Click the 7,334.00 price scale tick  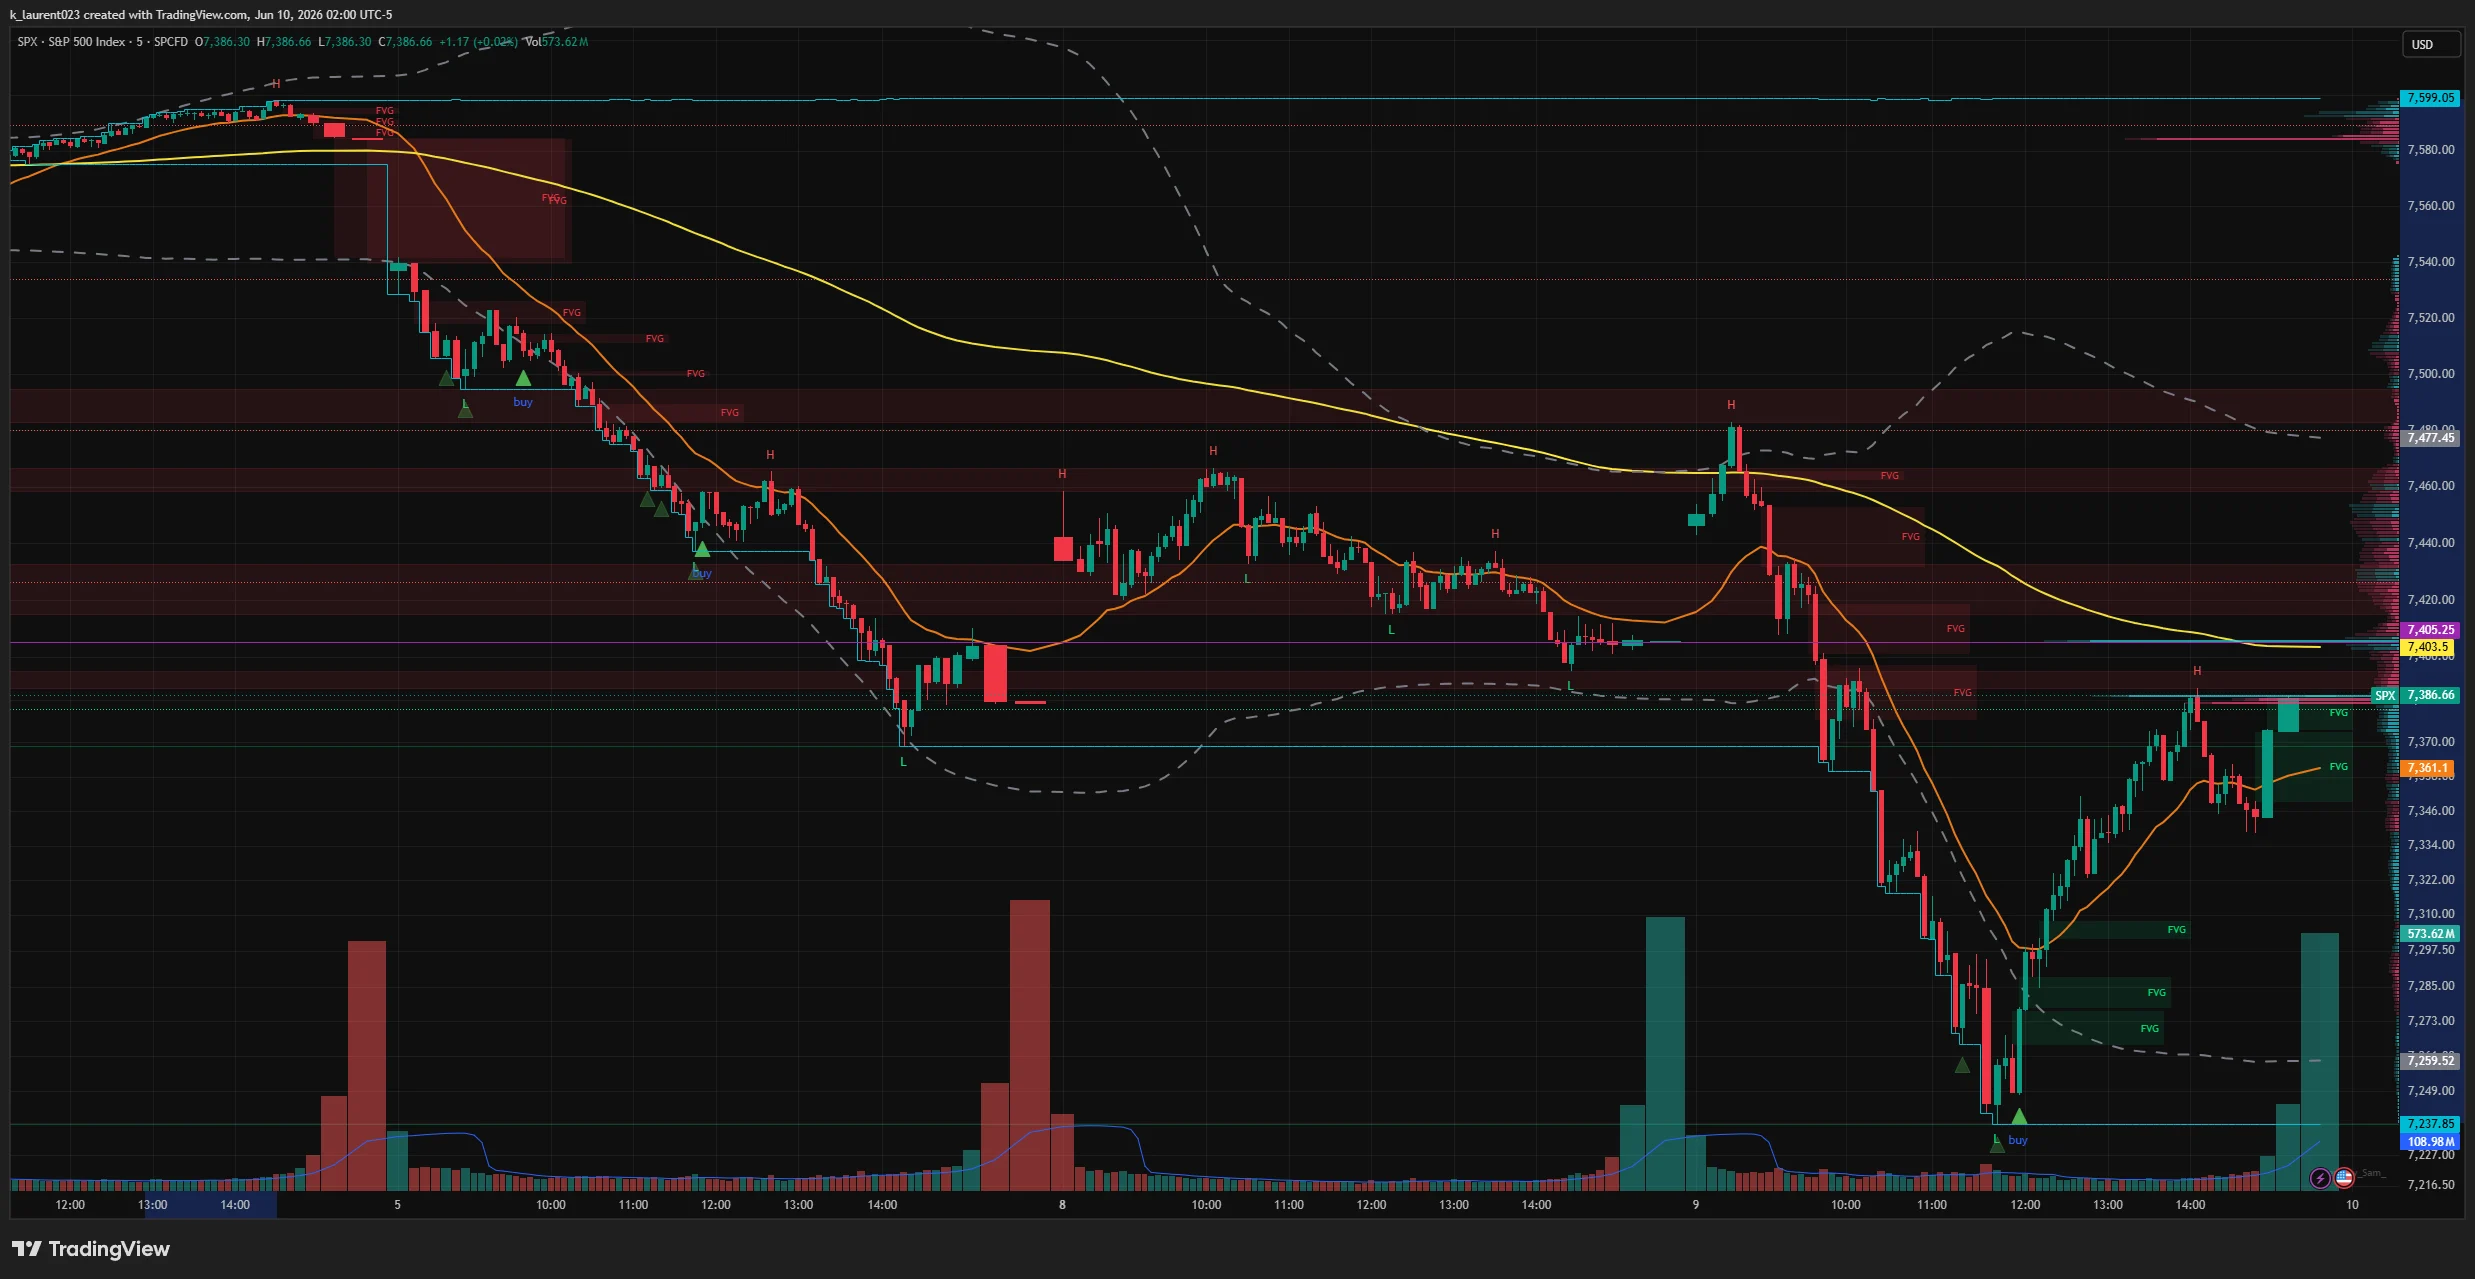pyautogui.click(x=2430, y=845)
